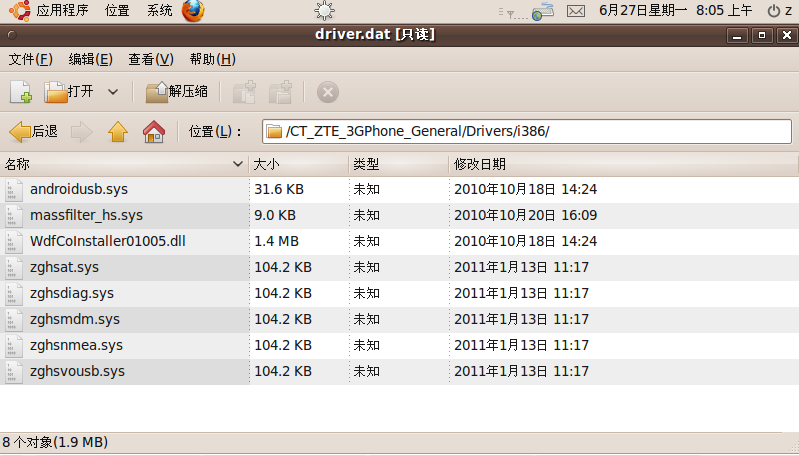Sort by the 类型 column header
This screenshot has width=799, height=456.
398,164
